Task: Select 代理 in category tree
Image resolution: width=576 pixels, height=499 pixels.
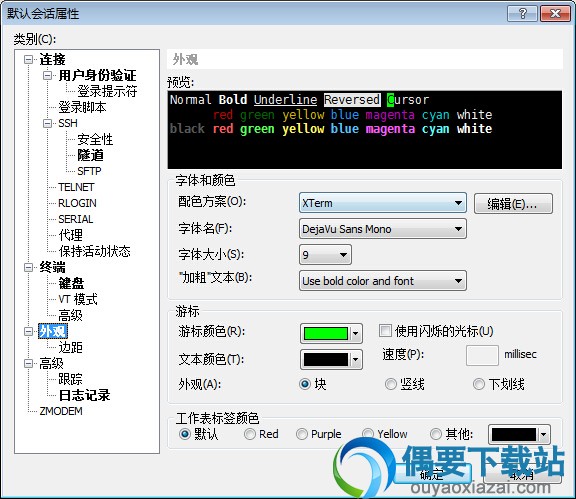Action: 71,235
